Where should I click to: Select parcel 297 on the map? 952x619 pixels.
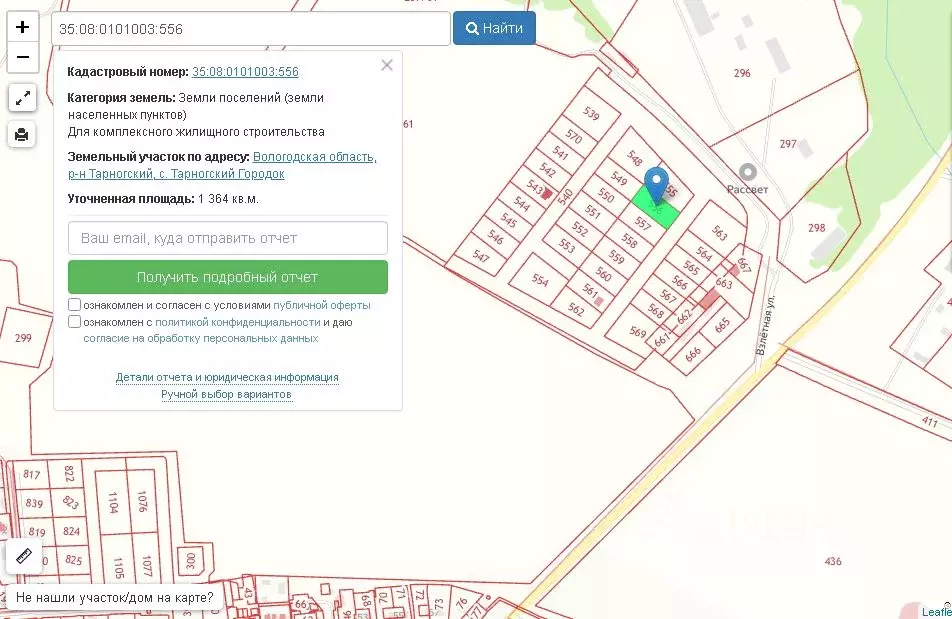pyautogui.click(x=788, y=144)
